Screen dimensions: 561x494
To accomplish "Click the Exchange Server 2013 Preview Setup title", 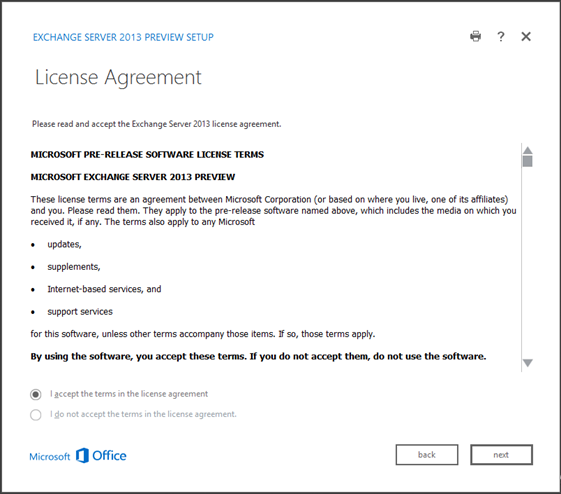I will coord(123,37).
